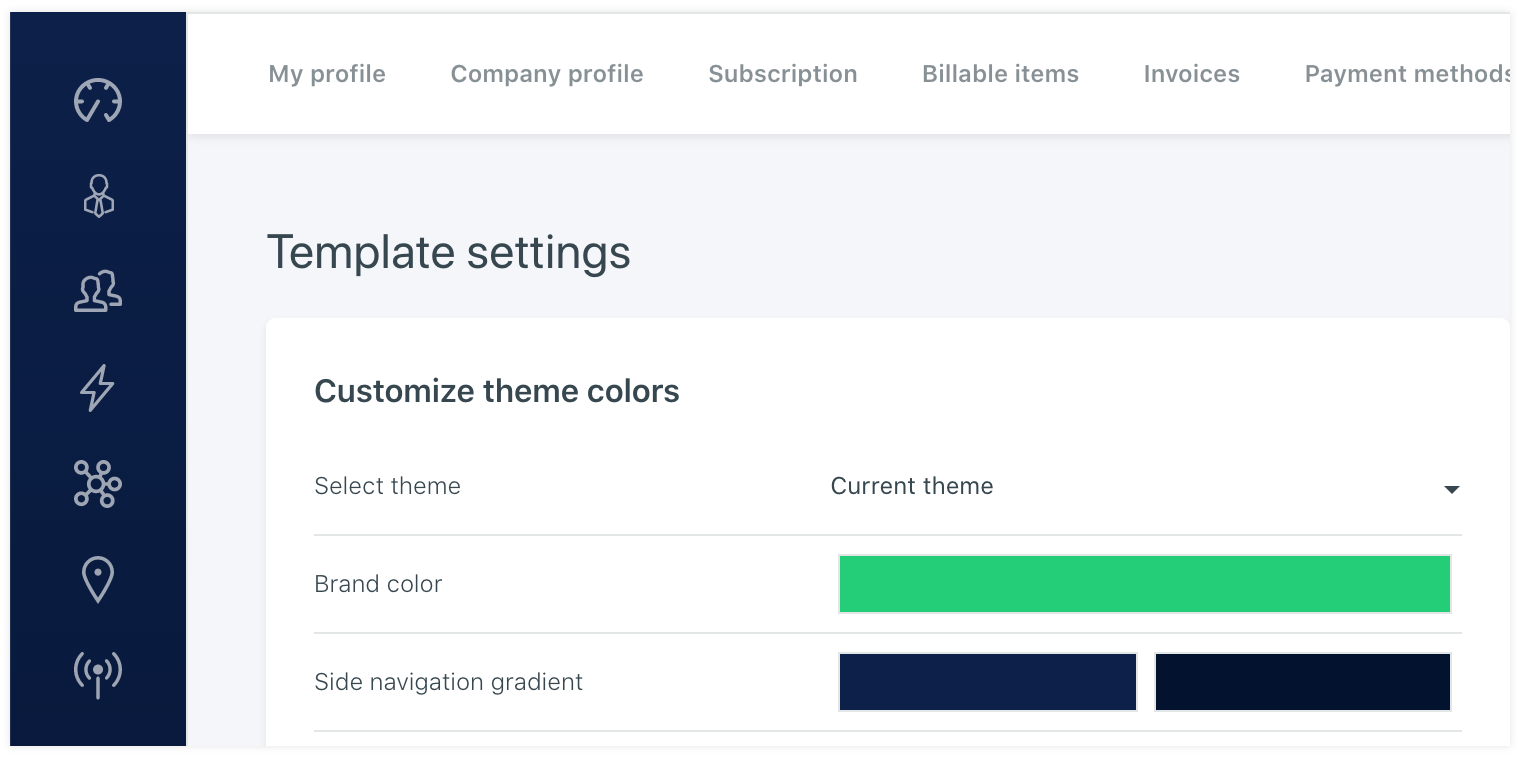1520x760 pixels.
Task: Click the green Brand color swatch
Action: pyautogui.click(x=1144, y=584)
